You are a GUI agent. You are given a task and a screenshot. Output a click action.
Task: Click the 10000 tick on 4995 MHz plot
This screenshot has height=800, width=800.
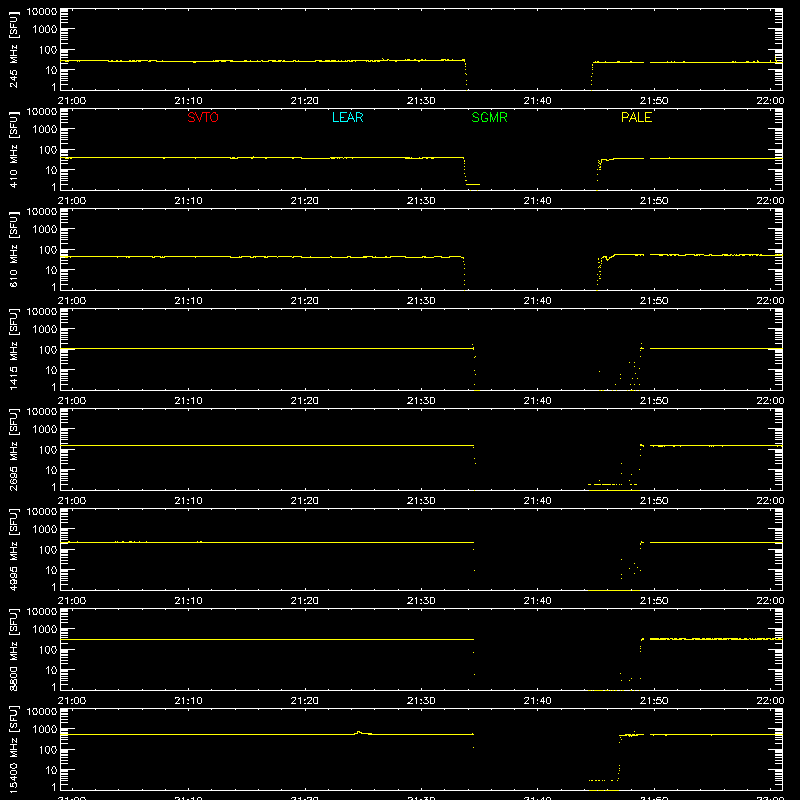(x=42, y=512)
